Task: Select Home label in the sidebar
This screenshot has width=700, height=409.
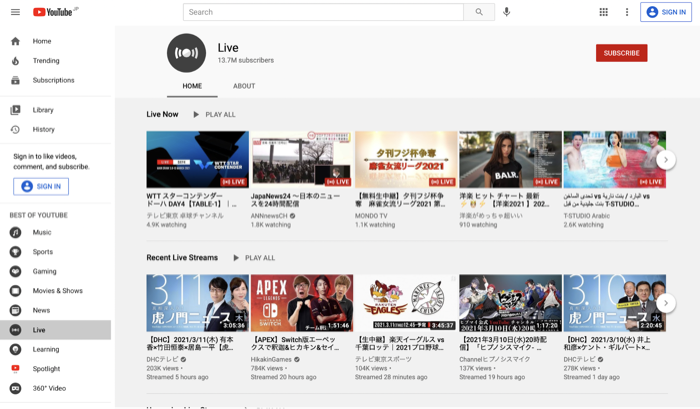Action: point(42,41)
